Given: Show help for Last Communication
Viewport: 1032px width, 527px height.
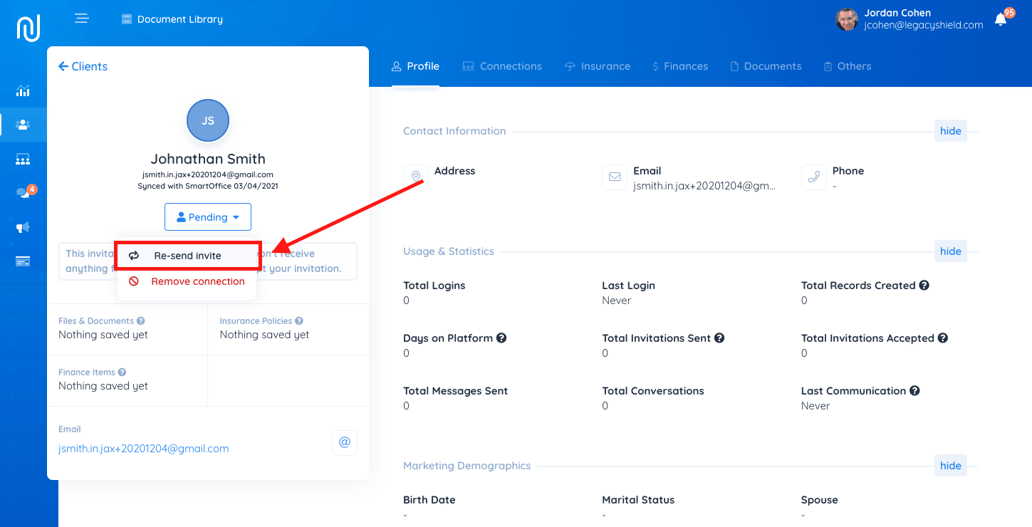Looking at the screenshot, I should [x=914, y=391].
